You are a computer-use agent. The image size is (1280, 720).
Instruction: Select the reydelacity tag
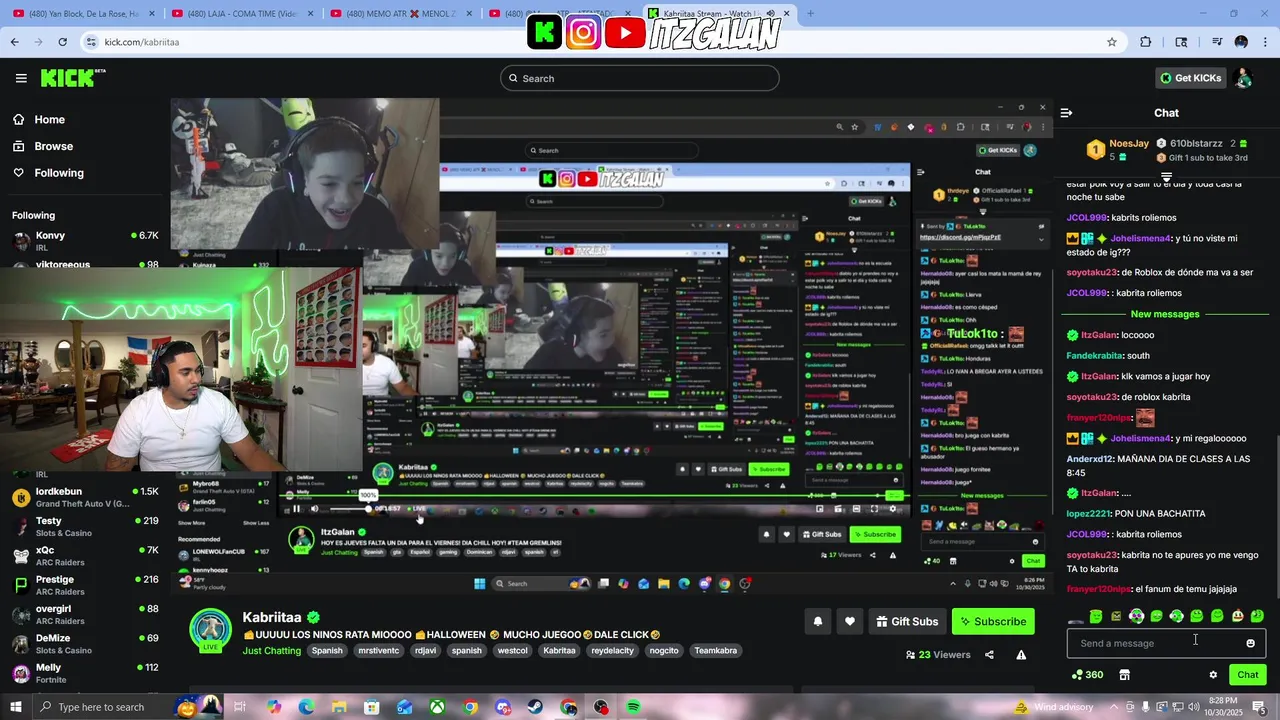click(613, 650)
